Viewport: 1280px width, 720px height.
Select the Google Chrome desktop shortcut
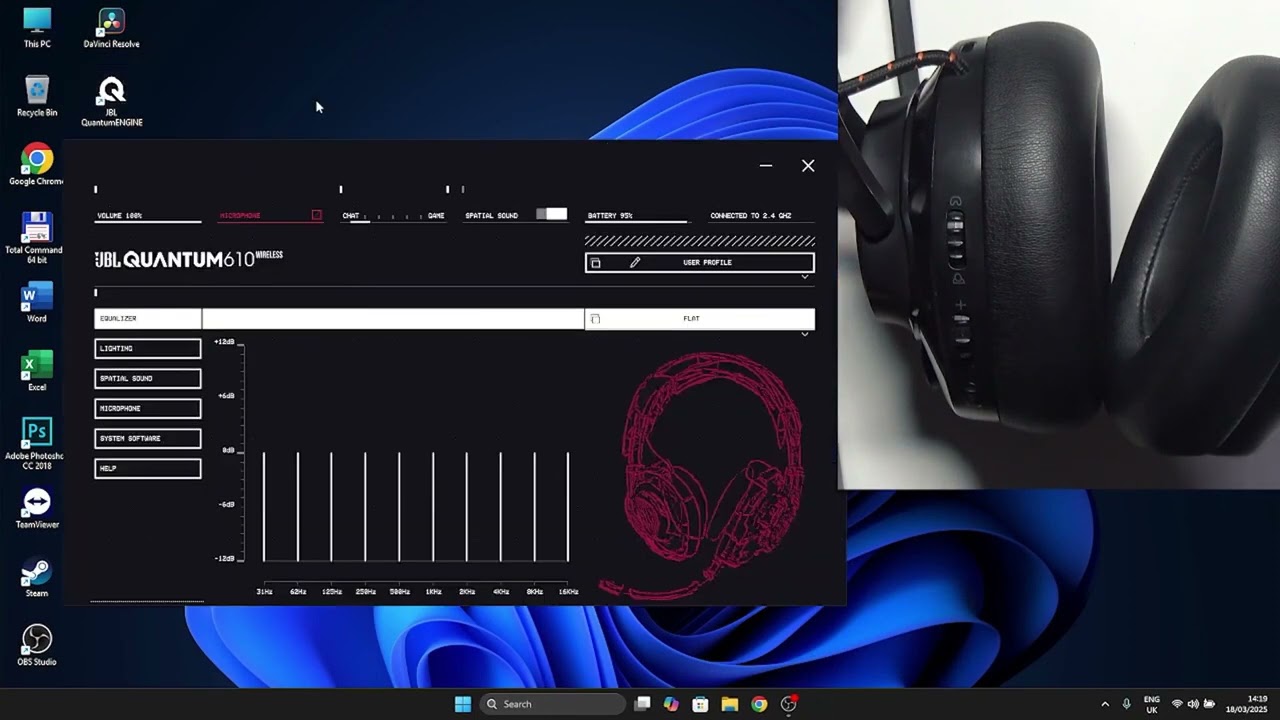(37, 165)
